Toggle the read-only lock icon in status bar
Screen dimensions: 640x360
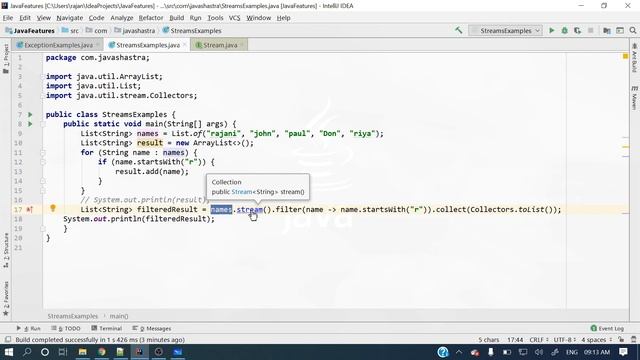[x=621, y=340]
